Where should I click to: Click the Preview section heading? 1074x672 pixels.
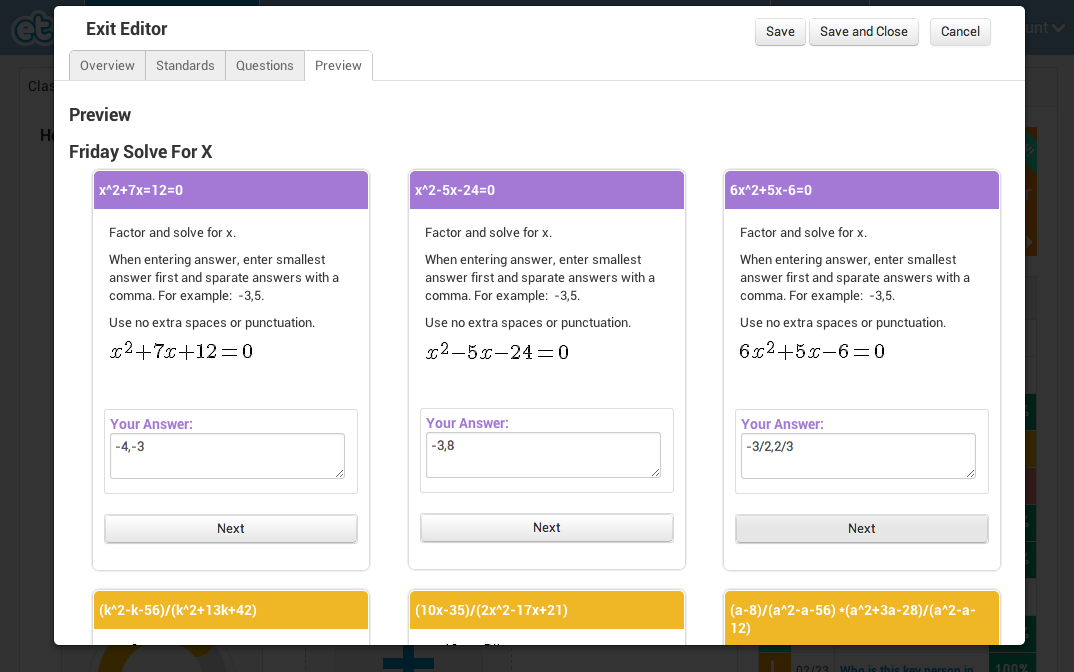[x=100, y=115]
